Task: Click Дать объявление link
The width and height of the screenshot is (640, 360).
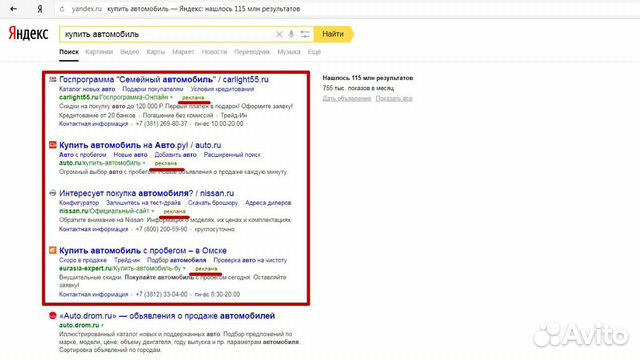Action: coord(347,98)
